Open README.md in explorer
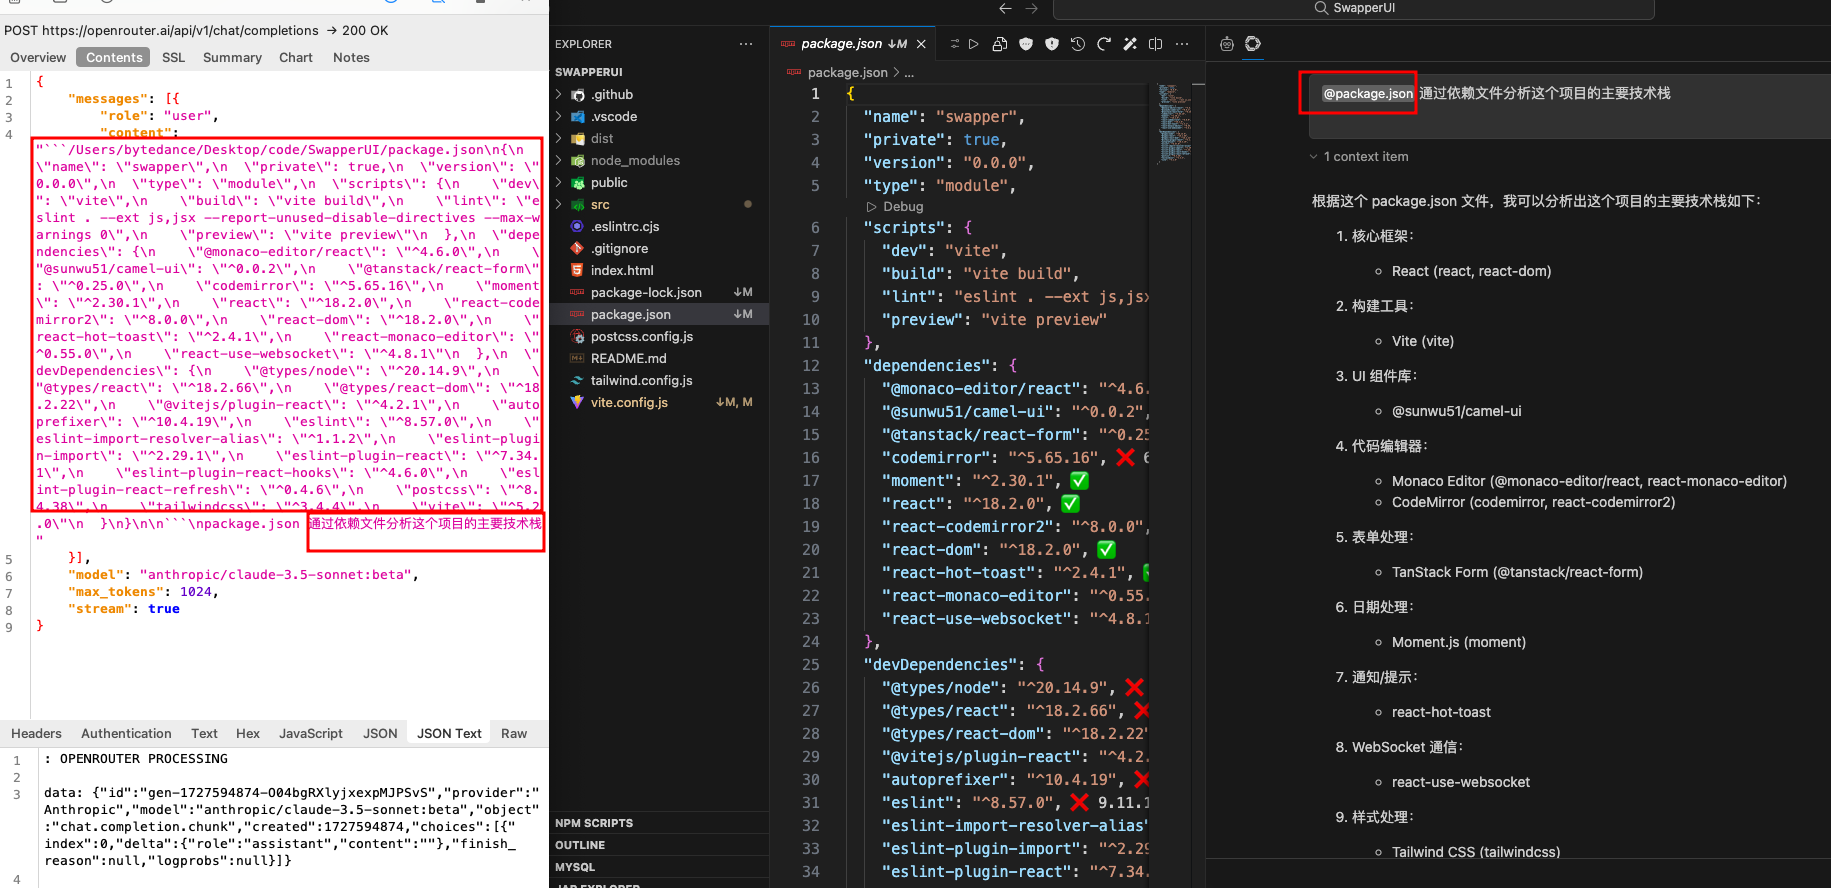The image size is (1831, 888). pyautogui.click(x=628, y=358)
